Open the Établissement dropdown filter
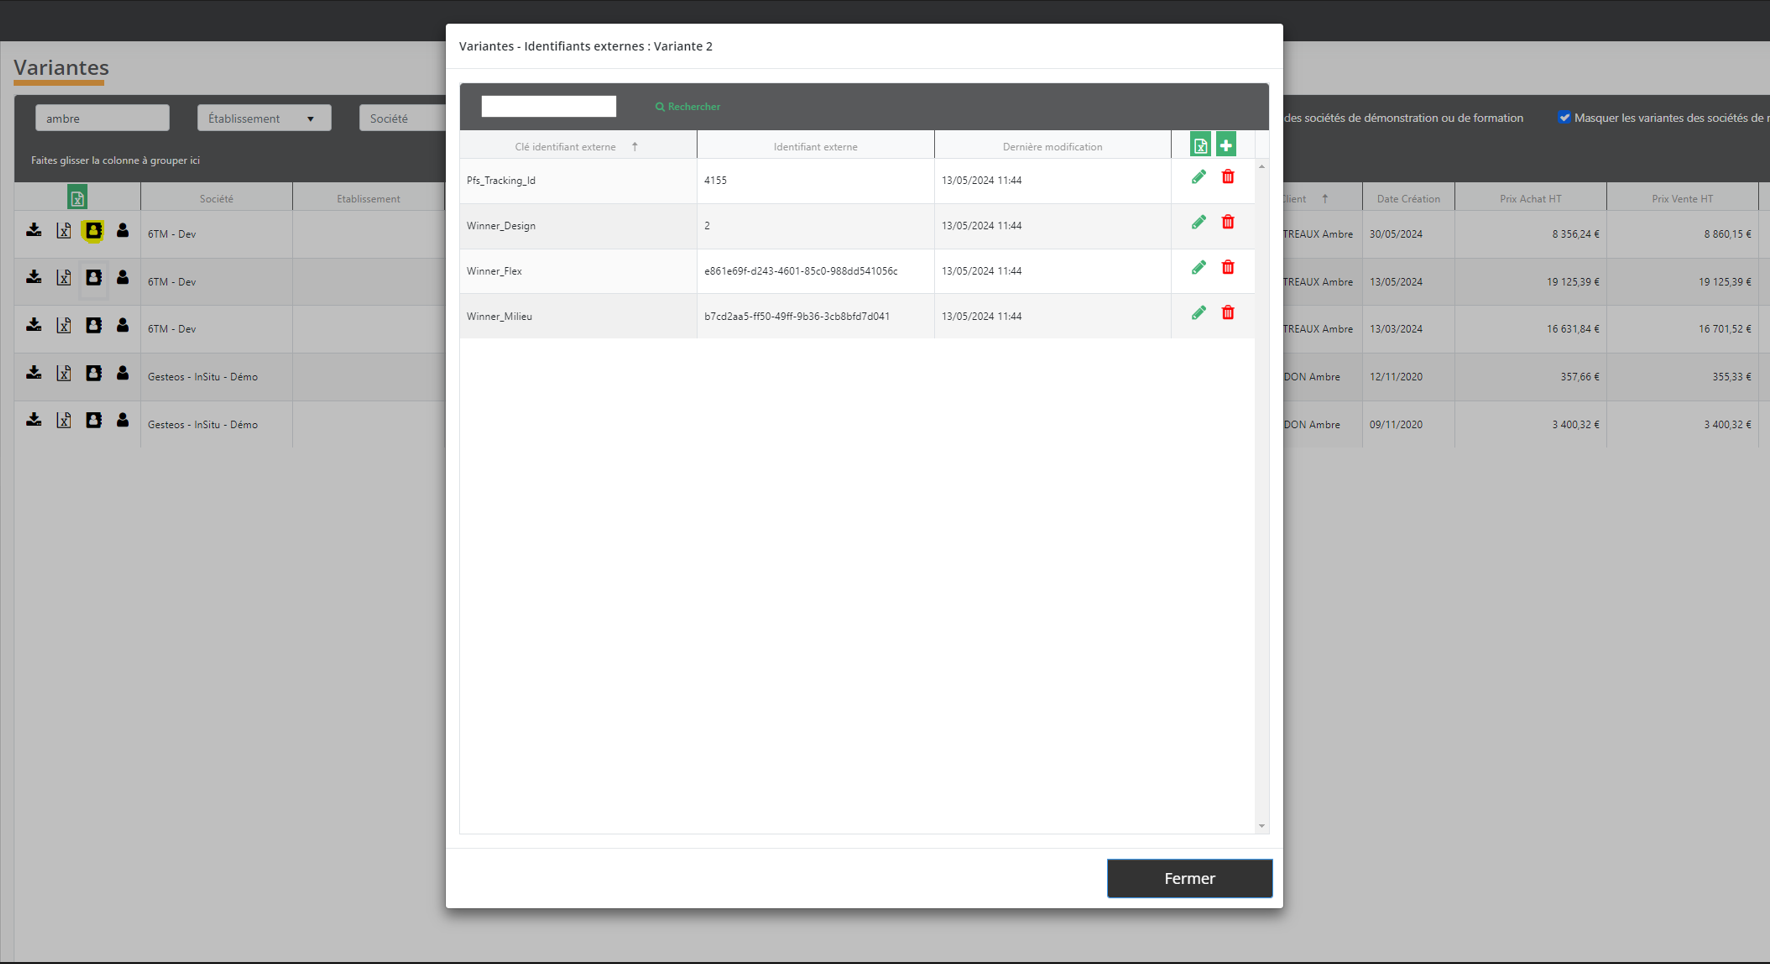The width and height of the screenshot is (1770, 964). point(263,118)
